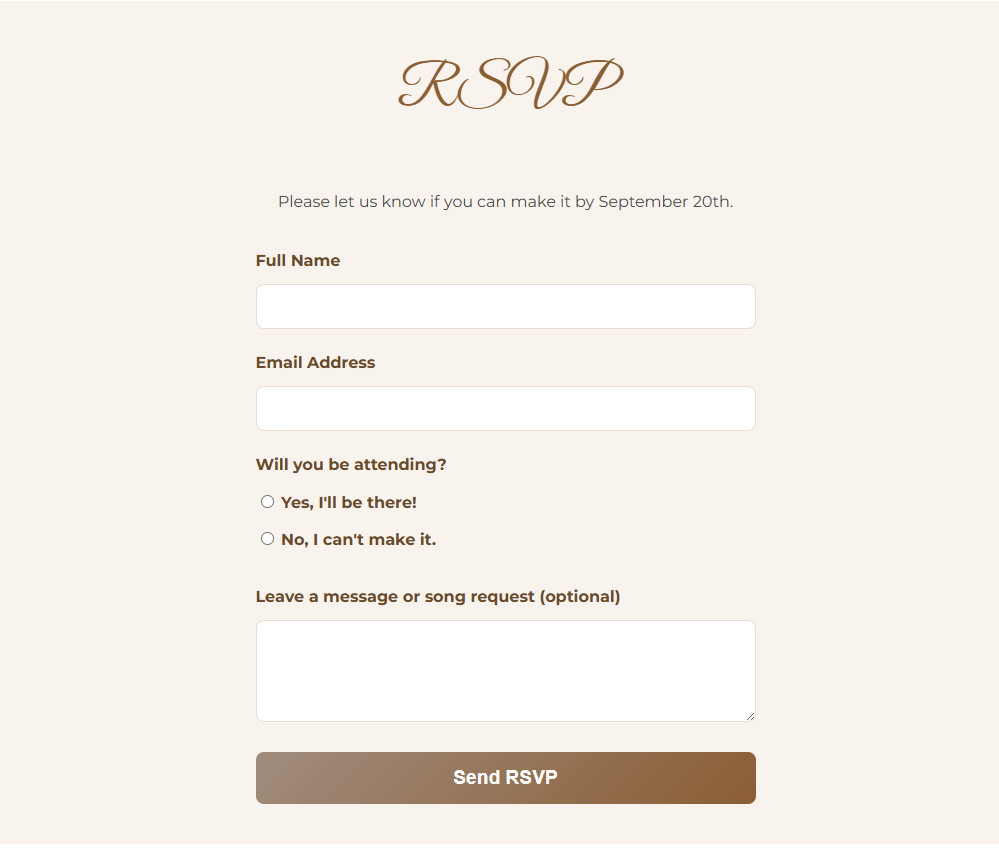Click inside the message or song request textarea
The width and height of the screenshot is (999, 850).
click(505, 670)
